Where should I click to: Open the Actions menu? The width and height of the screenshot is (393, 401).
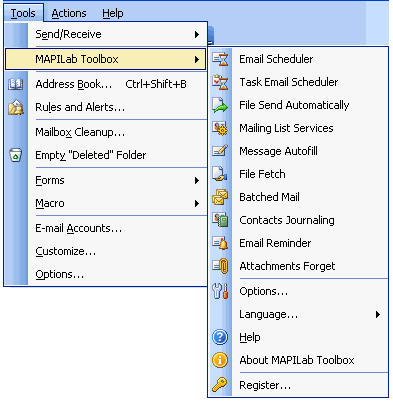point(69,13)
